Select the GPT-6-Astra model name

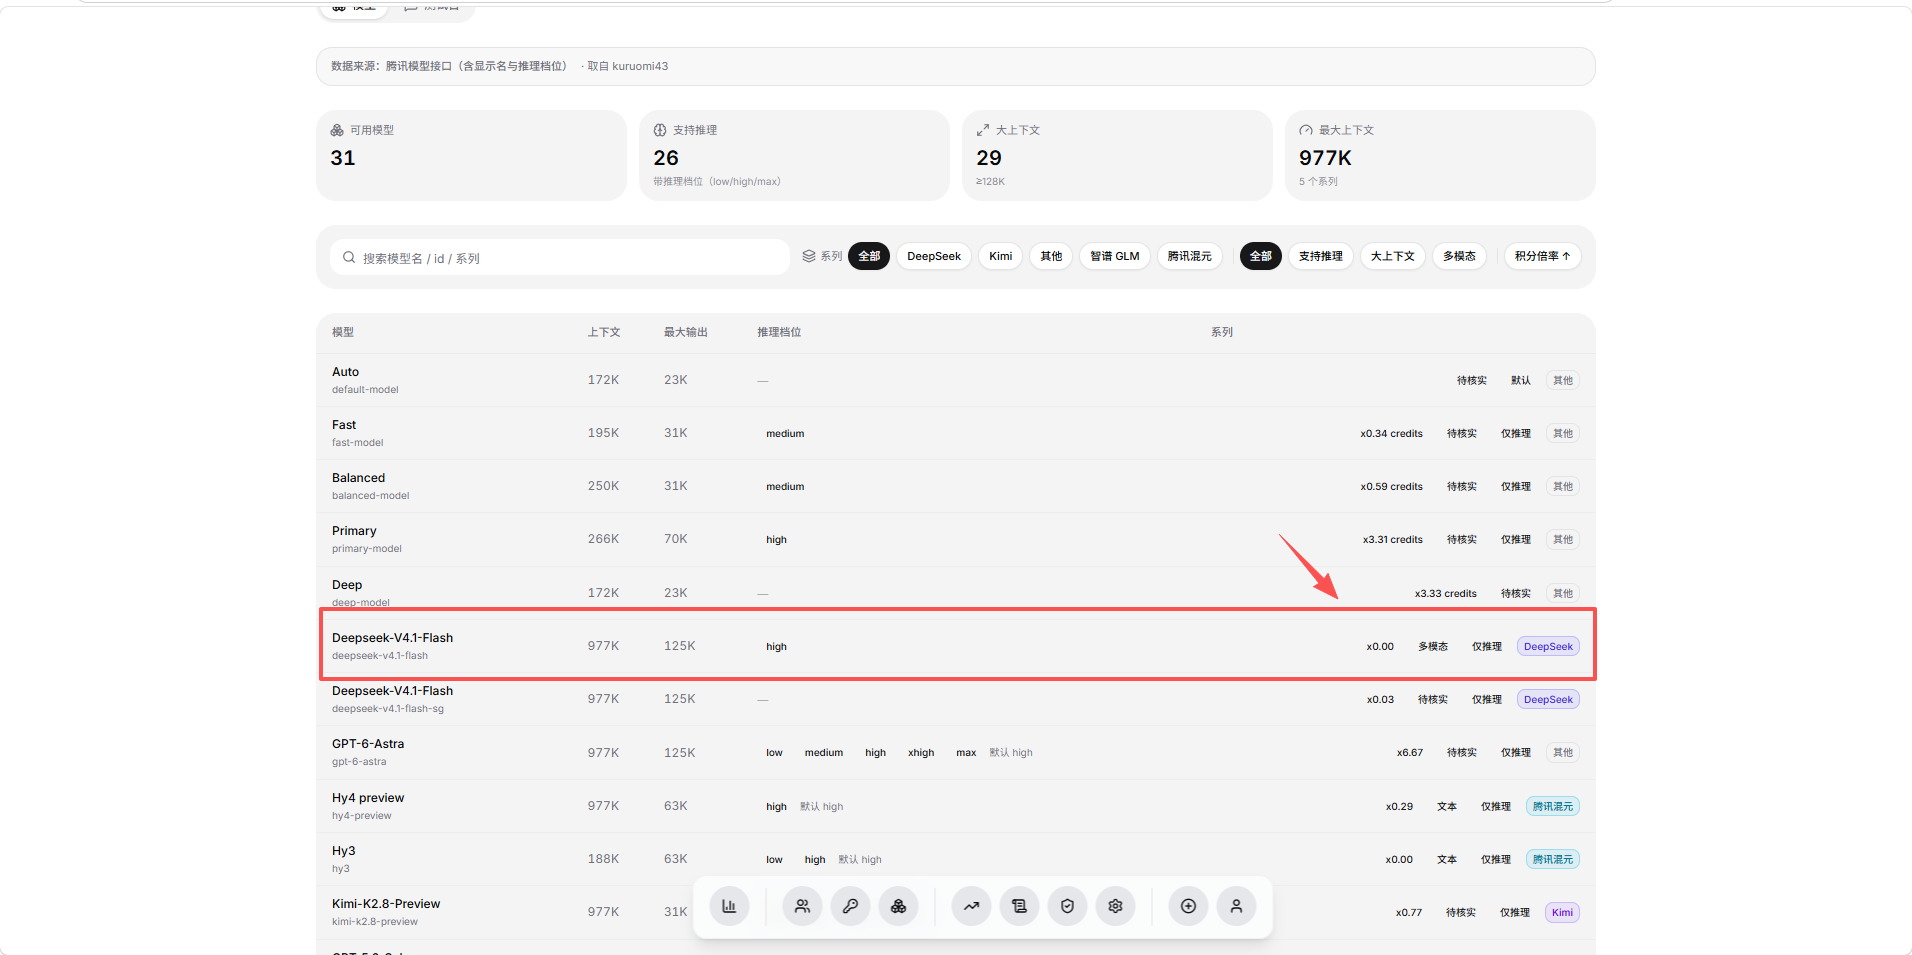click(368, 744)
